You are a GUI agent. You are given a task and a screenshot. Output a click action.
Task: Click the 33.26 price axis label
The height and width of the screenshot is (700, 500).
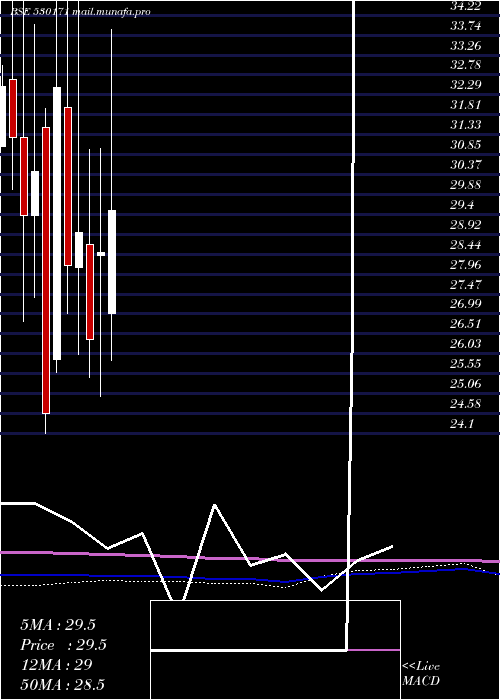click(466, 46)
